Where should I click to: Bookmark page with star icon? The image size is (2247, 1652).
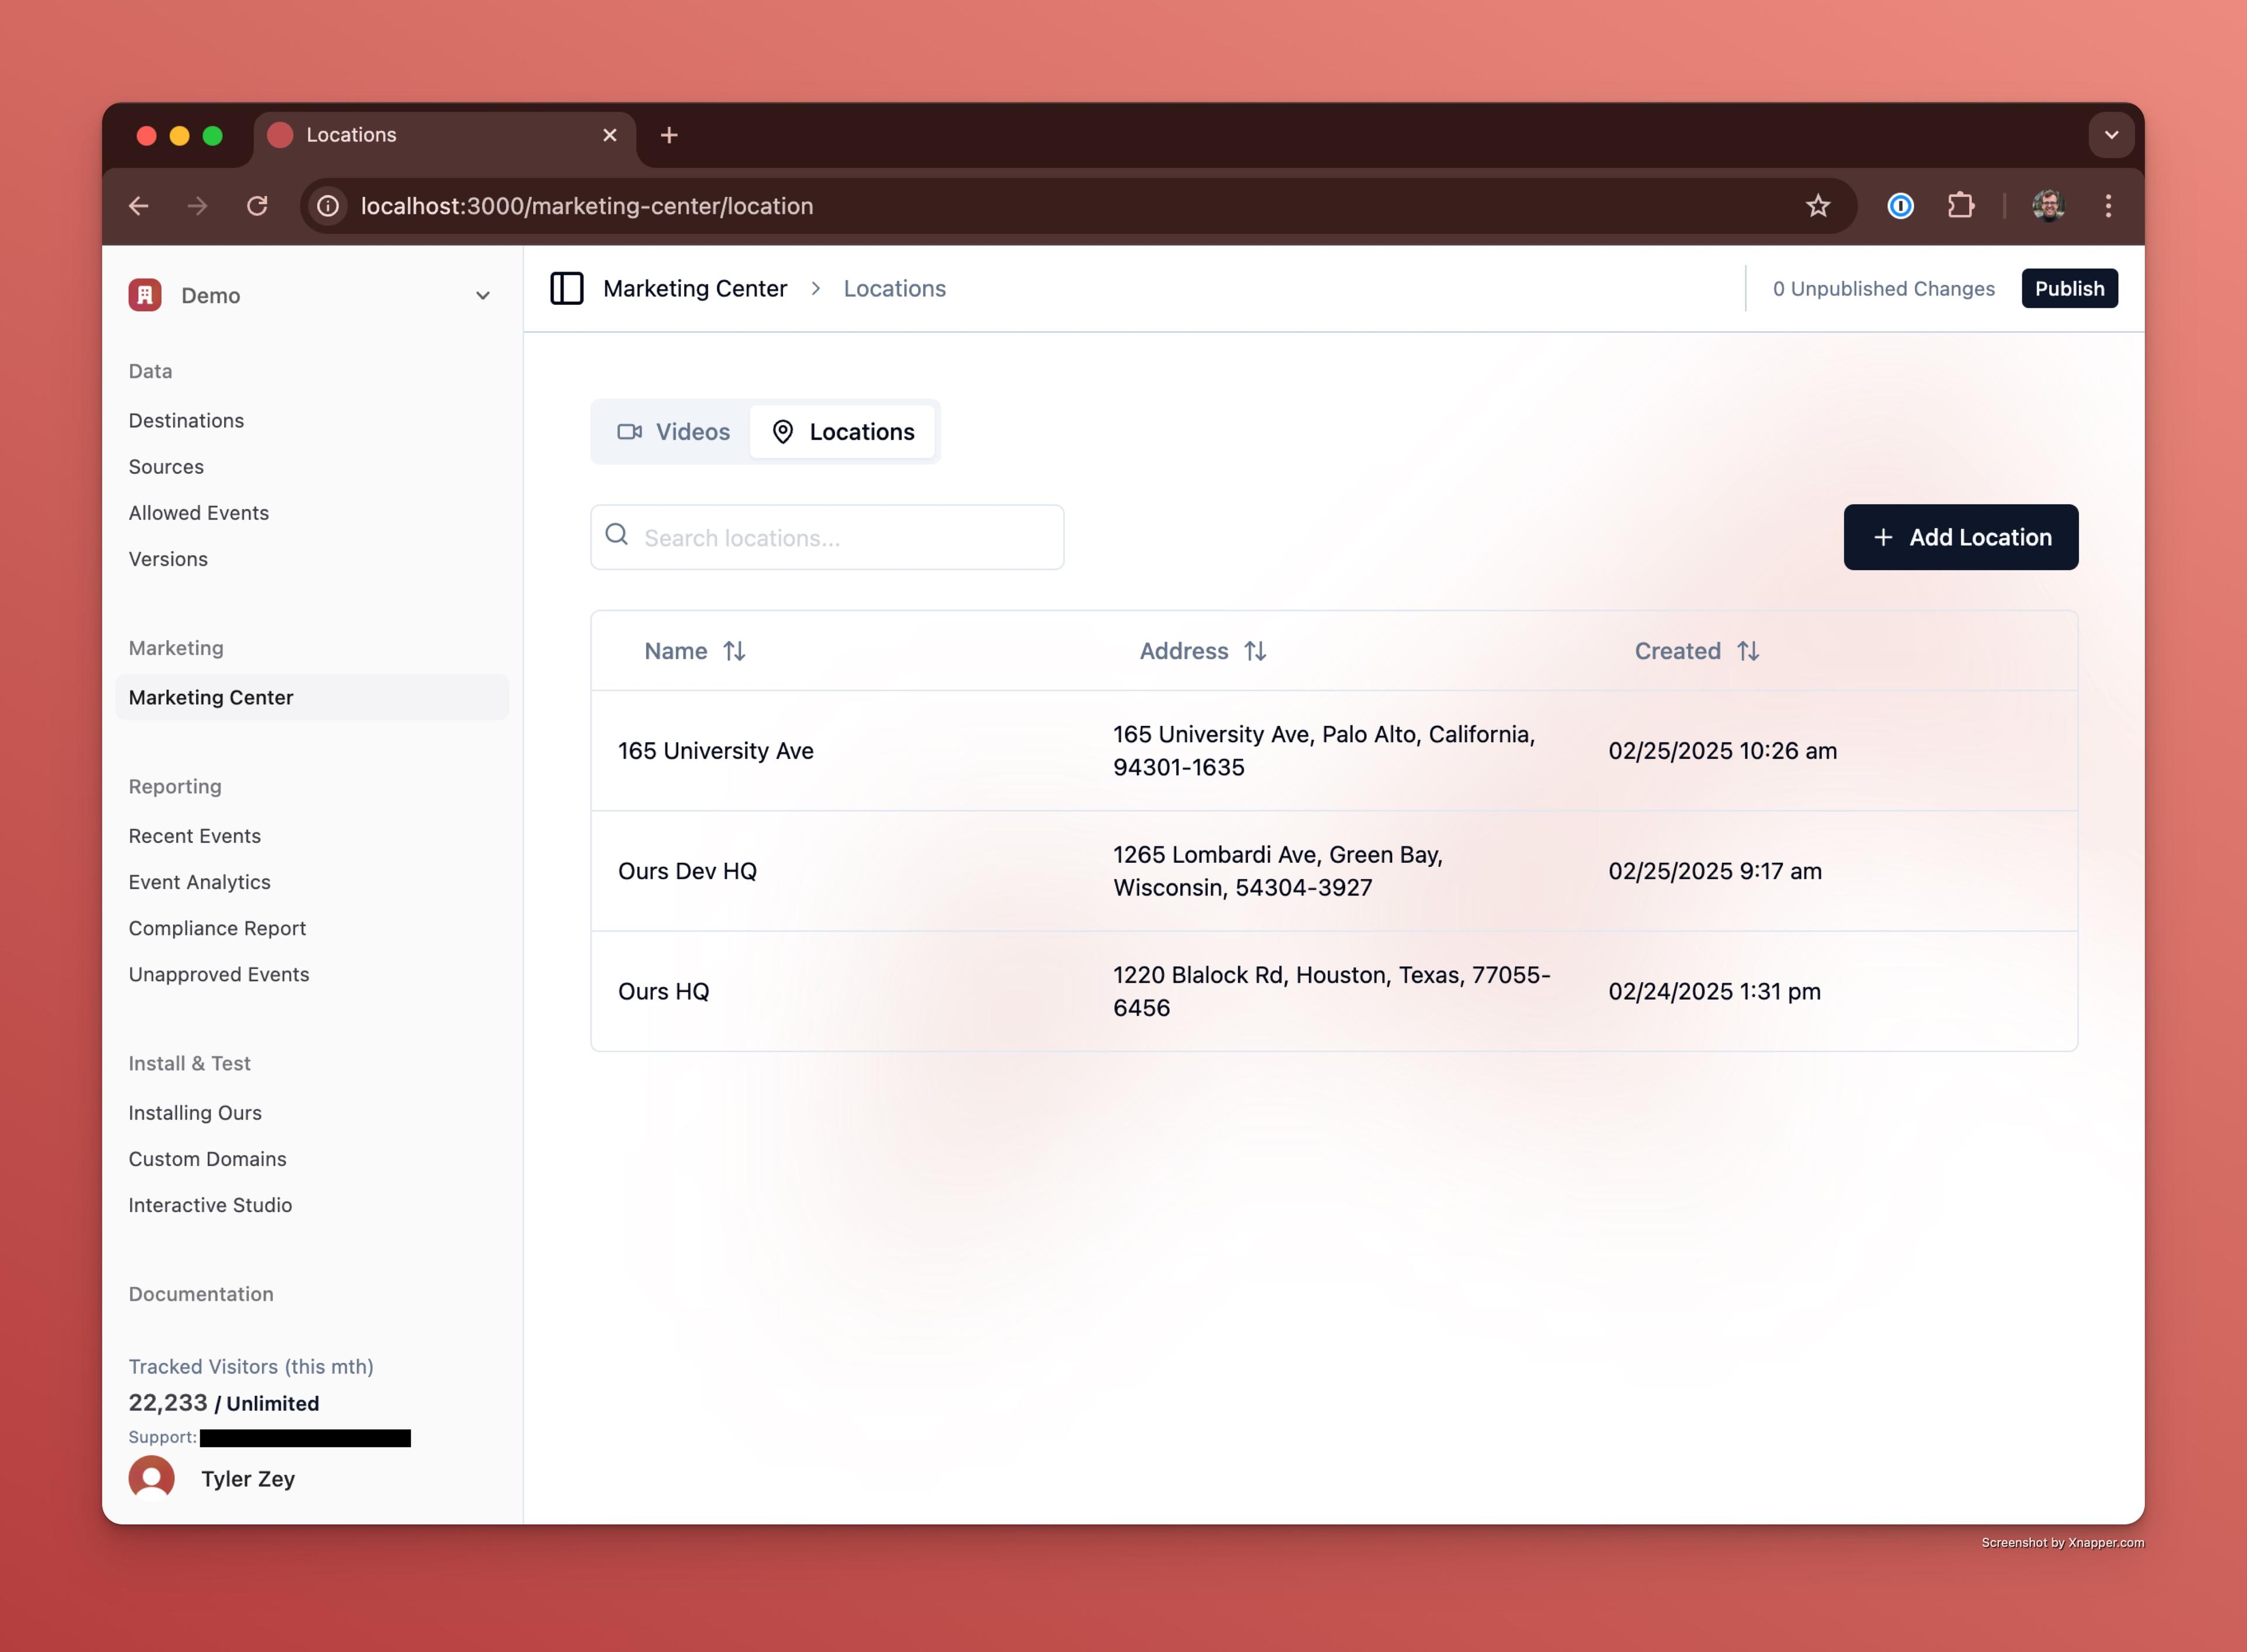pyautogui.click(x=1817, y=206)
